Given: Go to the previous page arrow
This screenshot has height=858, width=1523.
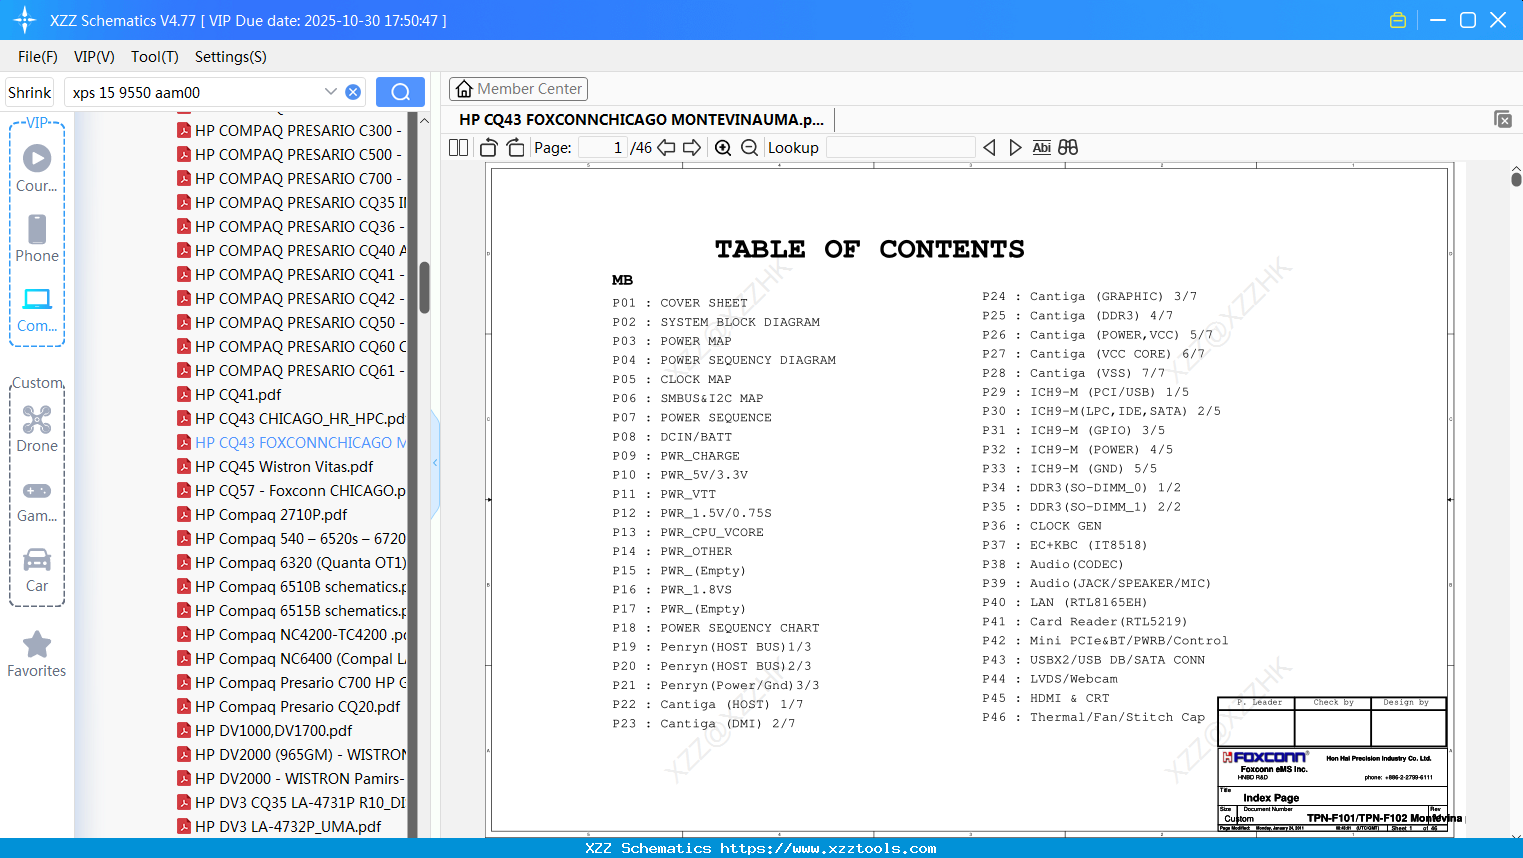Looking at the screenshot, I should point(666,148).
